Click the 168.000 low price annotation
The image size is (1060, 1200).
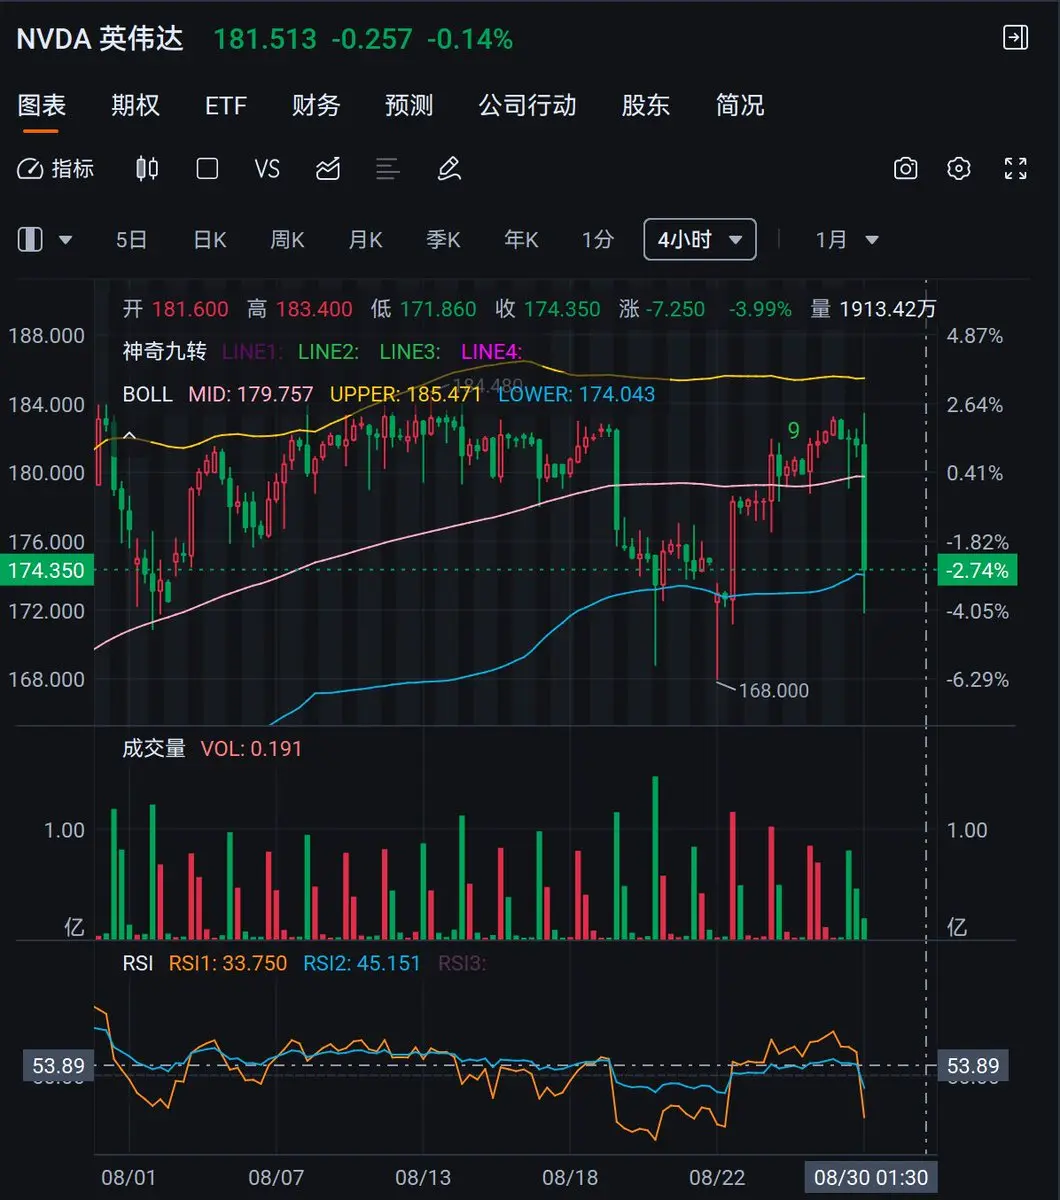tap(774, 690)
